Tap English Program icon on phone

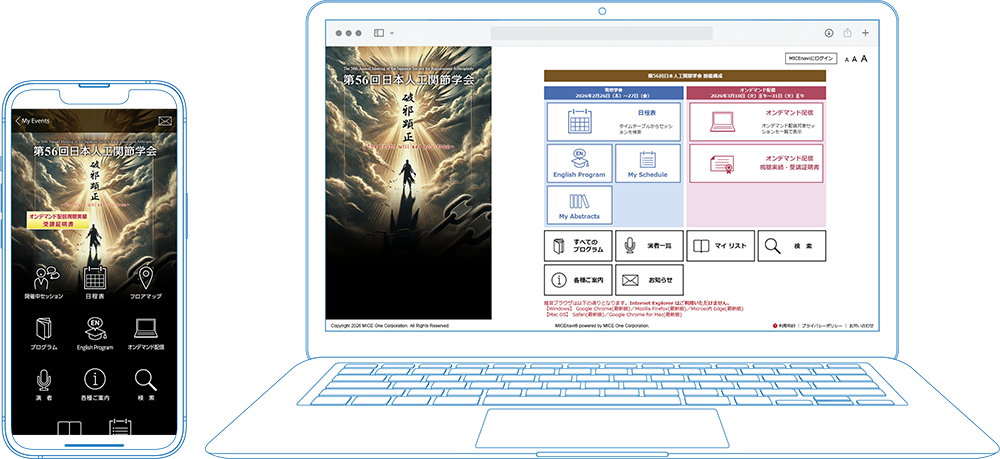pos(95,328)
